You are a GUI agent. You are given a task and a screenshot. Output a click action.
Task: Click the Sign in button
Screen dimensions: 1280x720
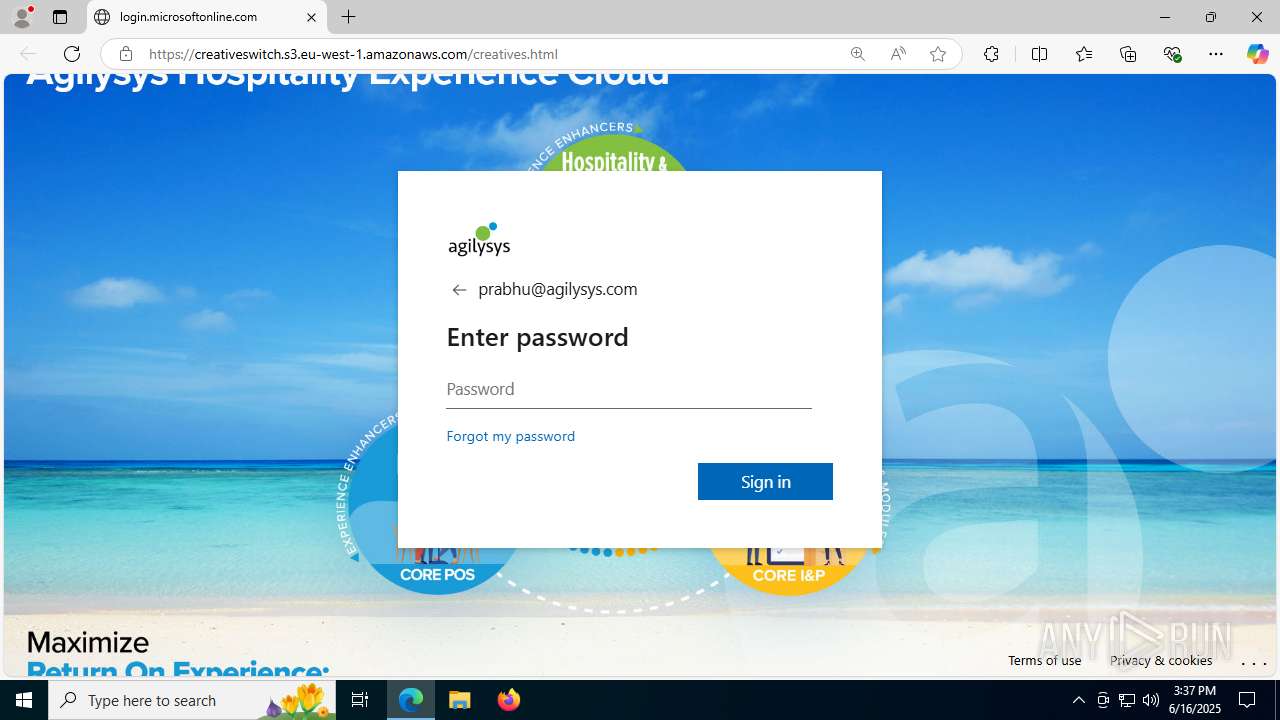coord(765,481)
